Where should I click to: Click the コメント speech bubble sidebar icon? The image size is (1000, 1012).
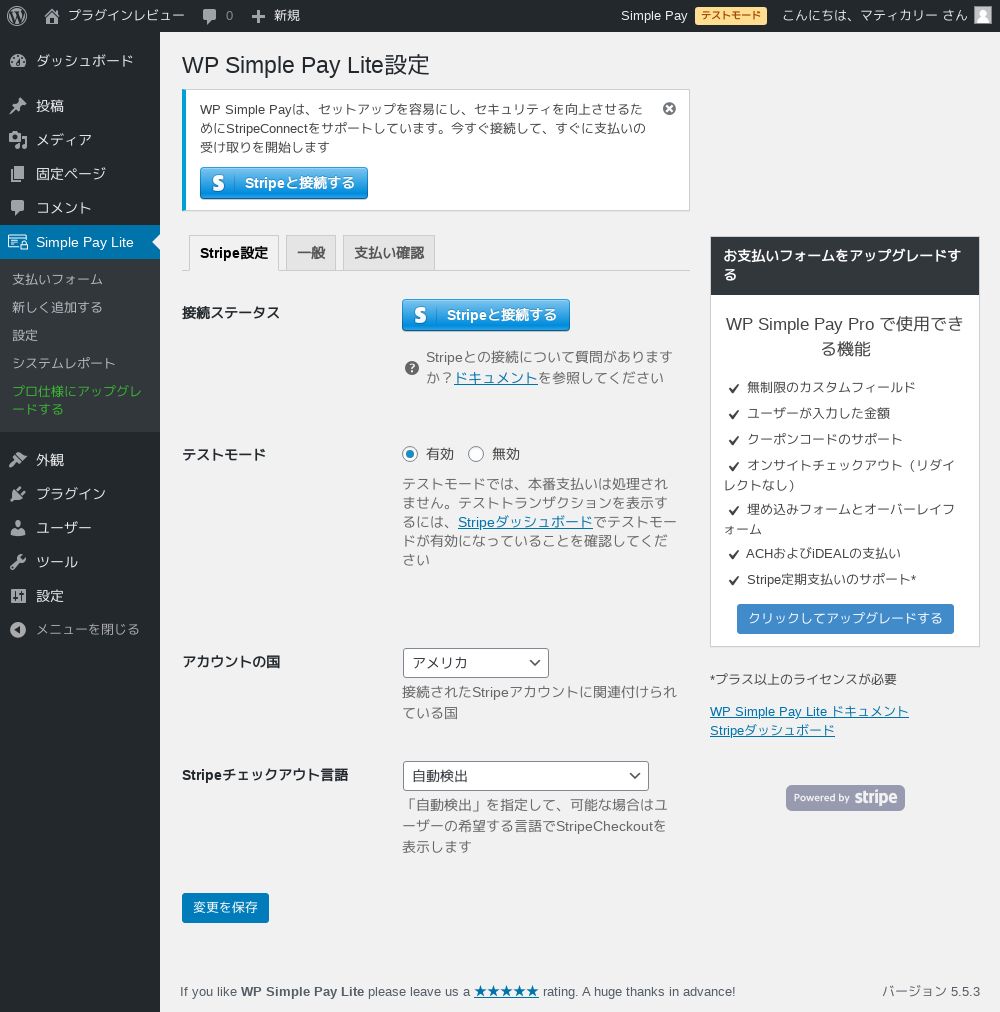coord(18,208)
